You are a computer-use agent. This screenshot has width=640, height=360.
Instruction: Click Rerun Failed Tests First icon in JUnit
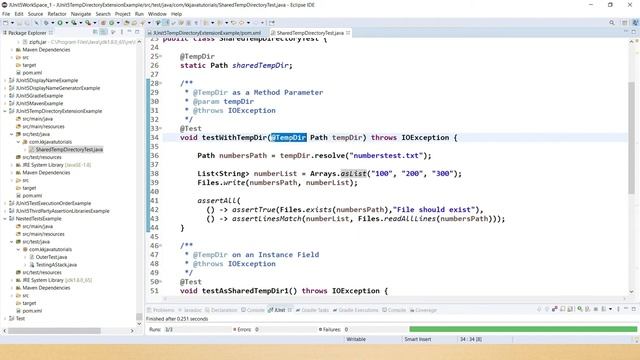pyautogui.click(x=587, y=309)
